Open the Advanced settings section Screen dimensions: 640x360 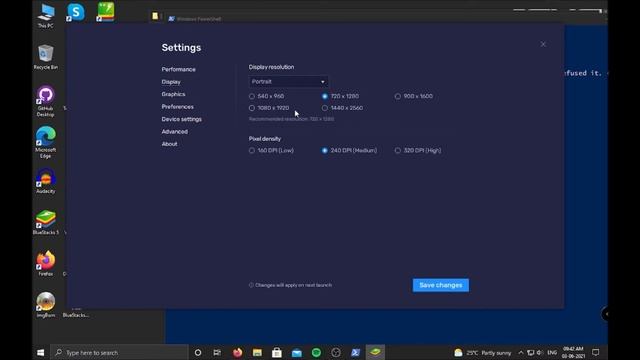(x=175, y=132)
